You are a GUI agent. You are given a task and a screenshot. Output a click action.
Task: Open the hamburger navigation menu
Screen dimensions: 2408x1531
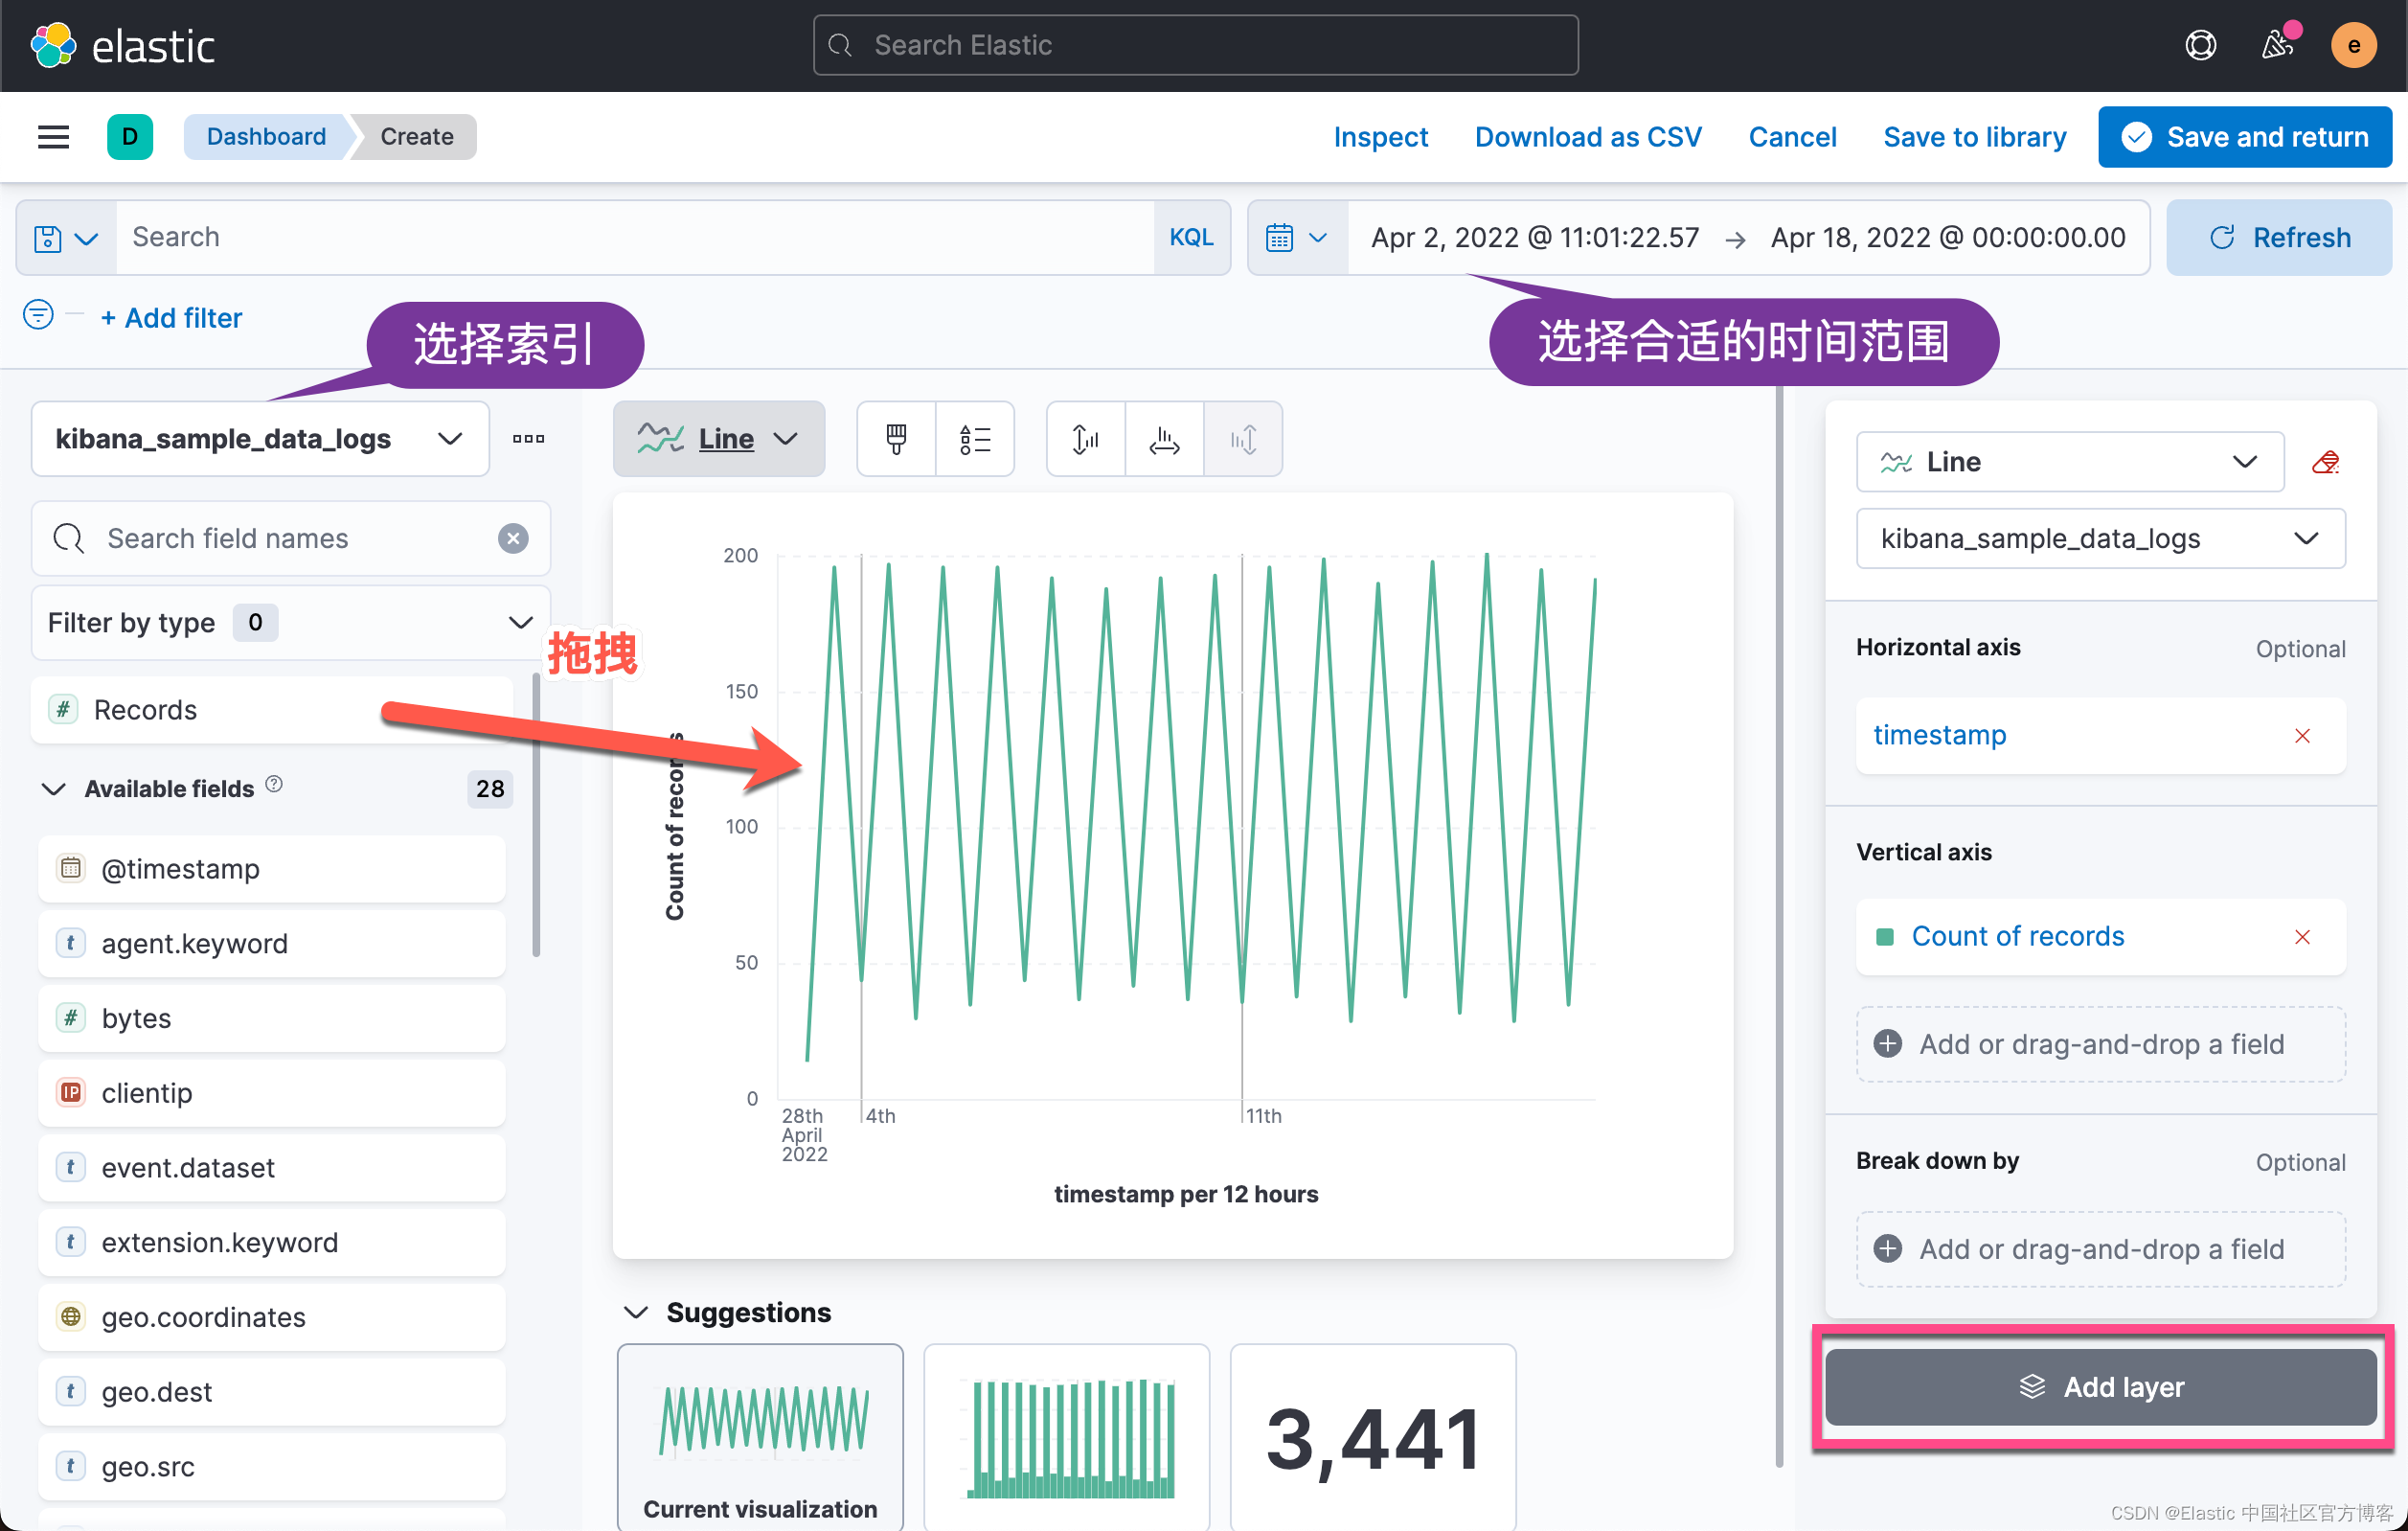pos(53,137)
